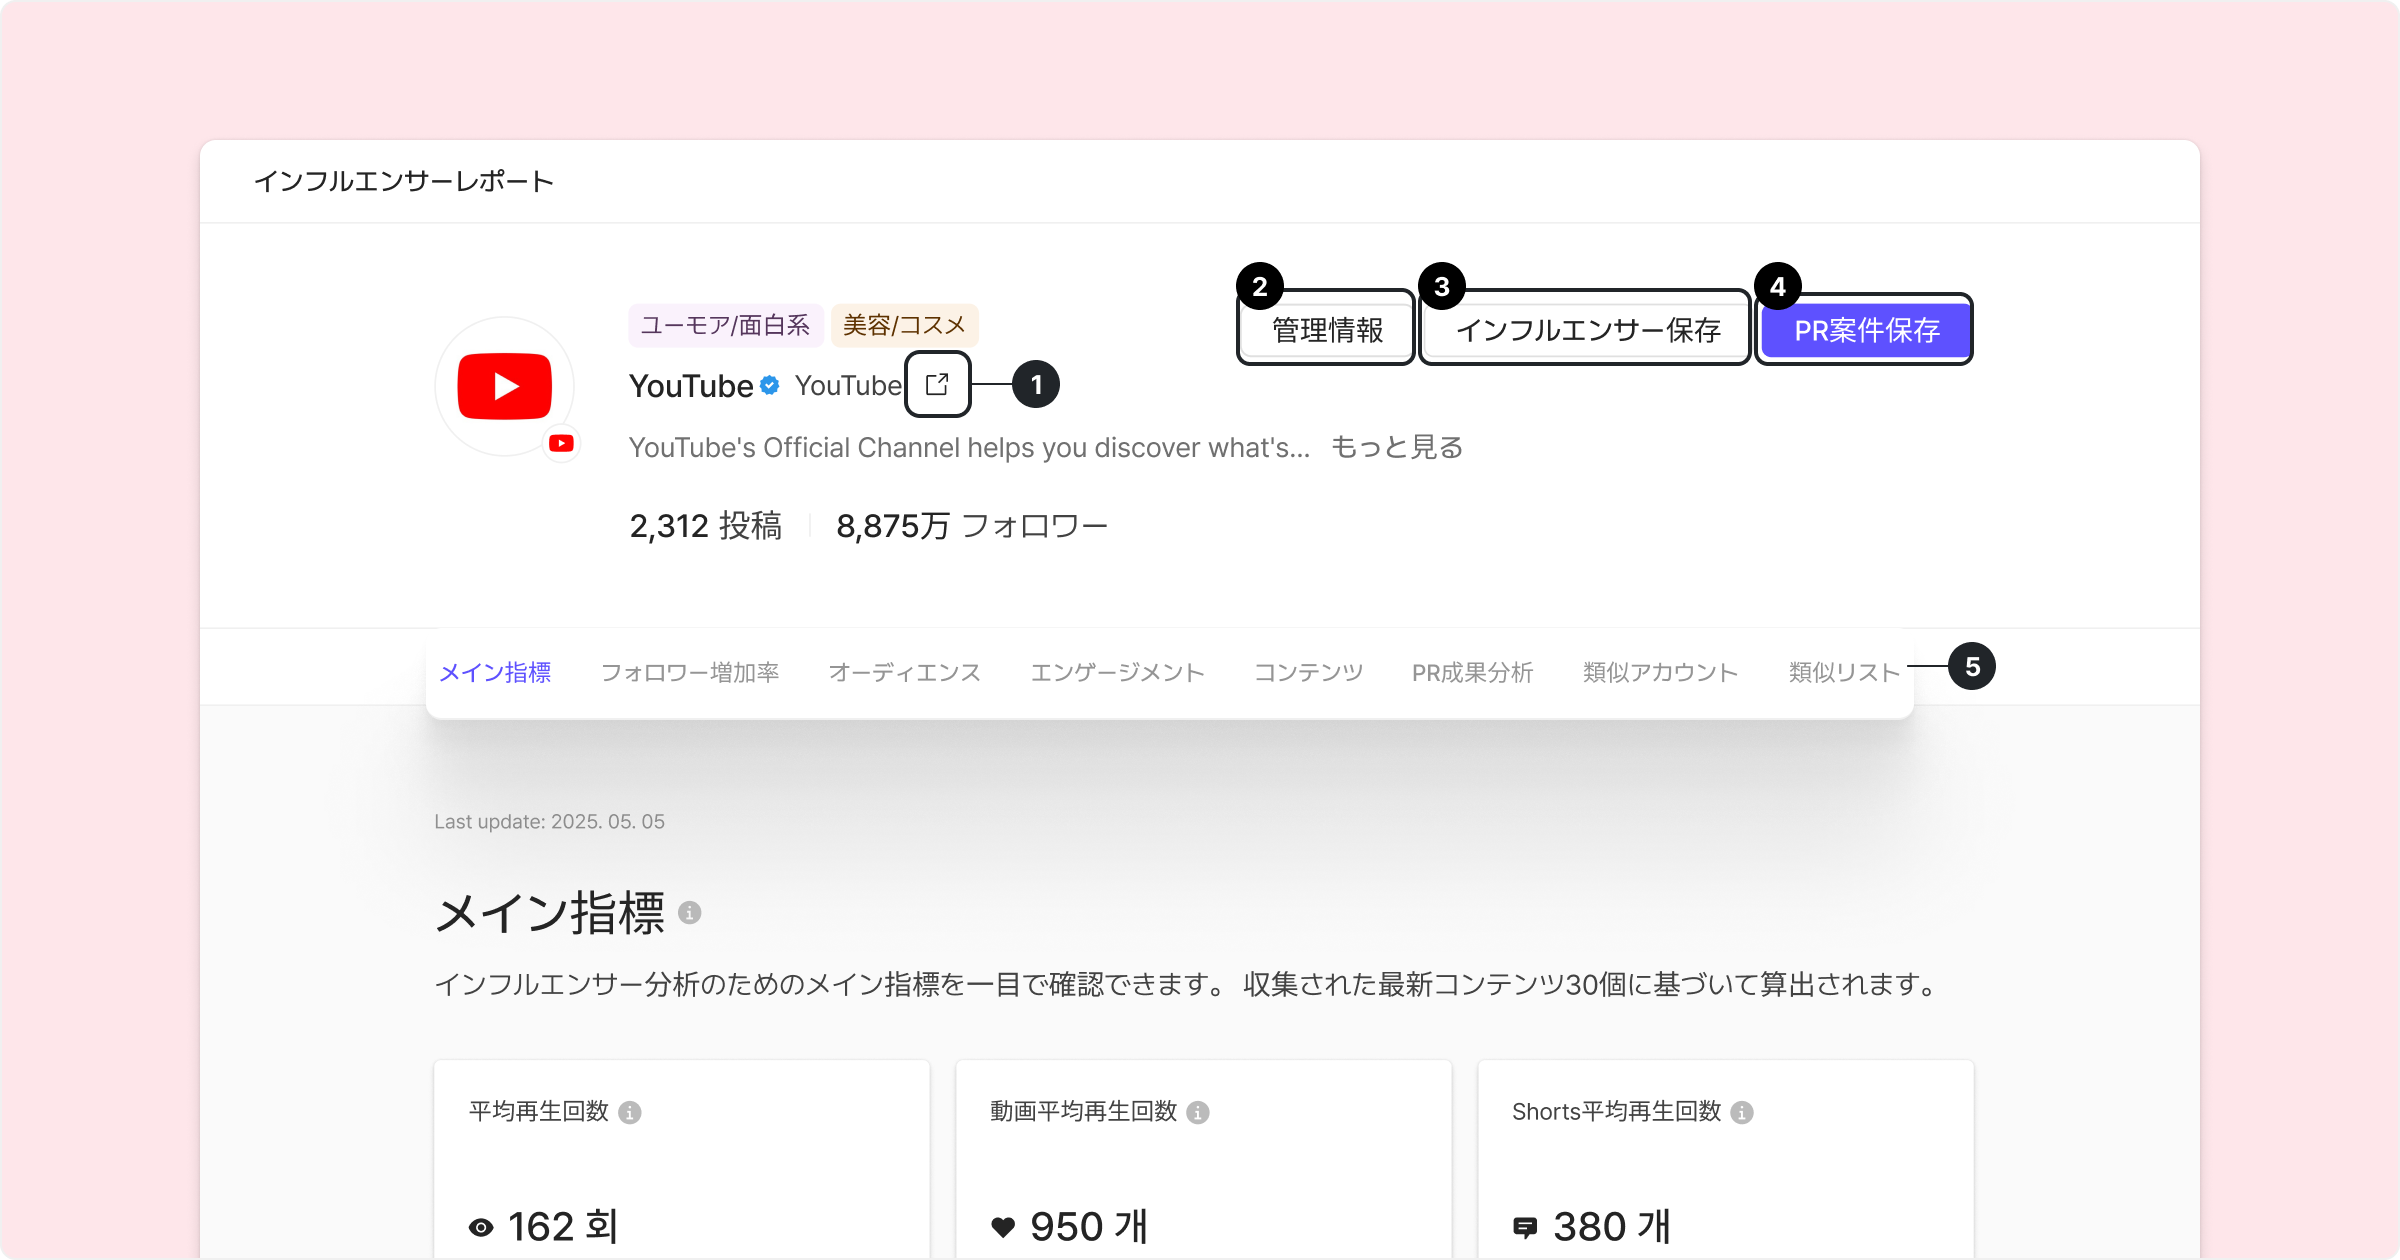This screenshot has height=1260, width=2400.
Task: Click the YouTube channel profile avatar
Action: [x=504, y=386]
